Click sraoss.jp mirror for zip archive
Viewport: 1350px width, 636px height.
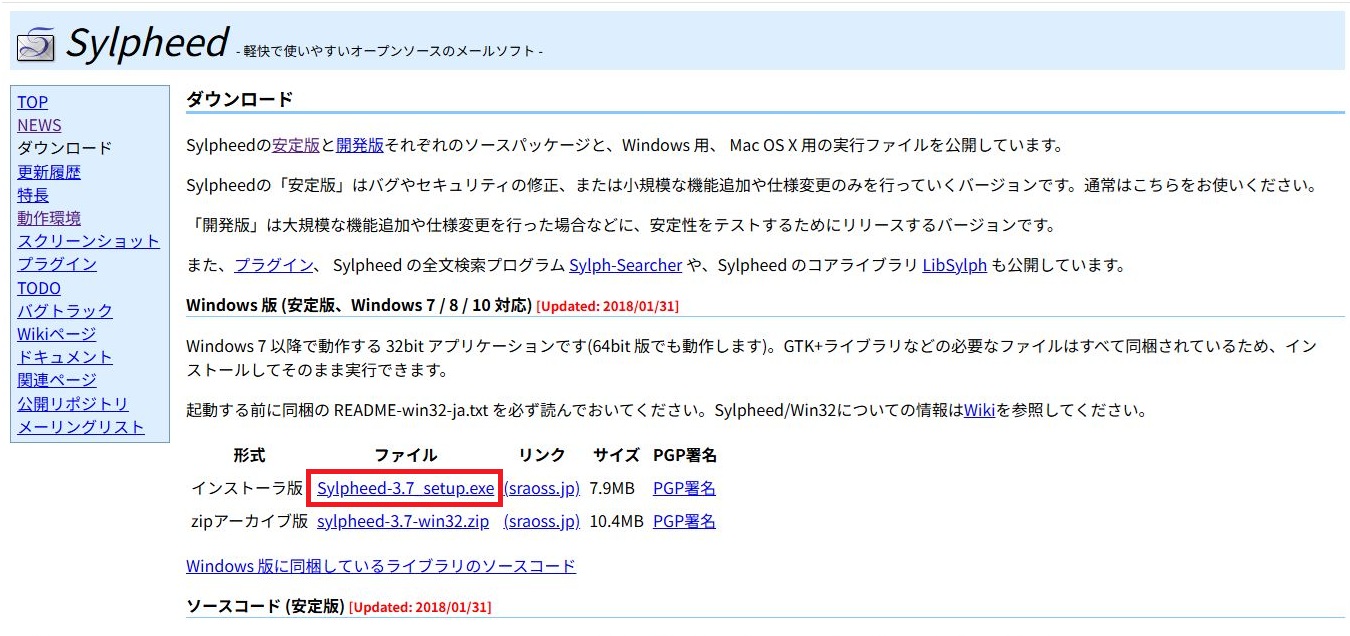pos(542,521)
